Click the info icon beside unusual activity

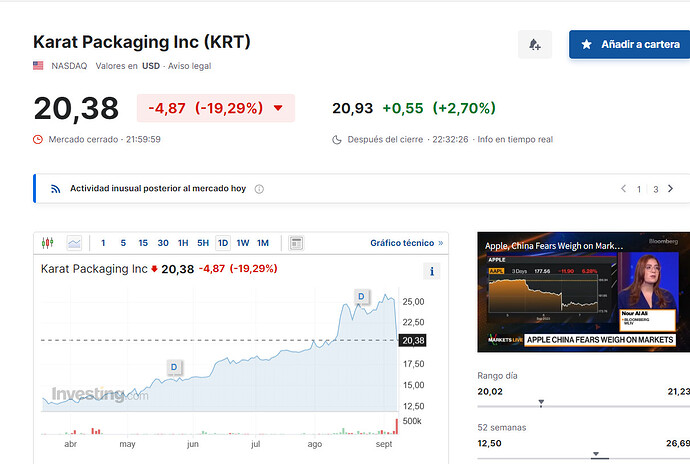click(x=259, y=189)
